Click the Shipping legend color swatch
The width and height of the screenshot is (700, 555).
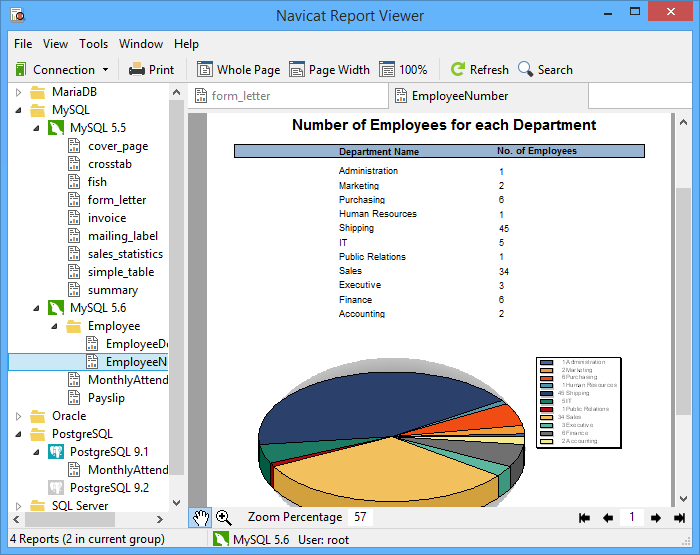tap(546, 393)
